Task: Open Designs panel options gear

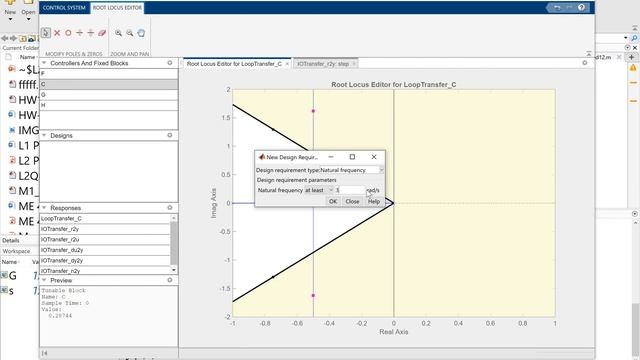Action: 170,135
